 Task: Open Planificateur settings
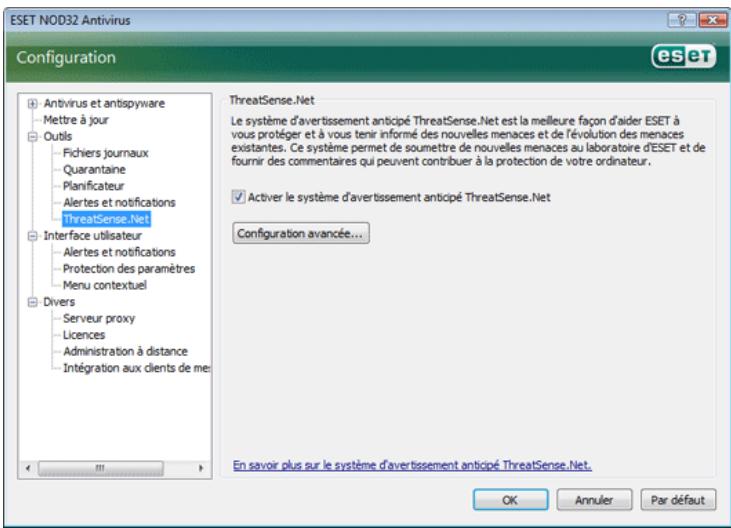(93, 186)
